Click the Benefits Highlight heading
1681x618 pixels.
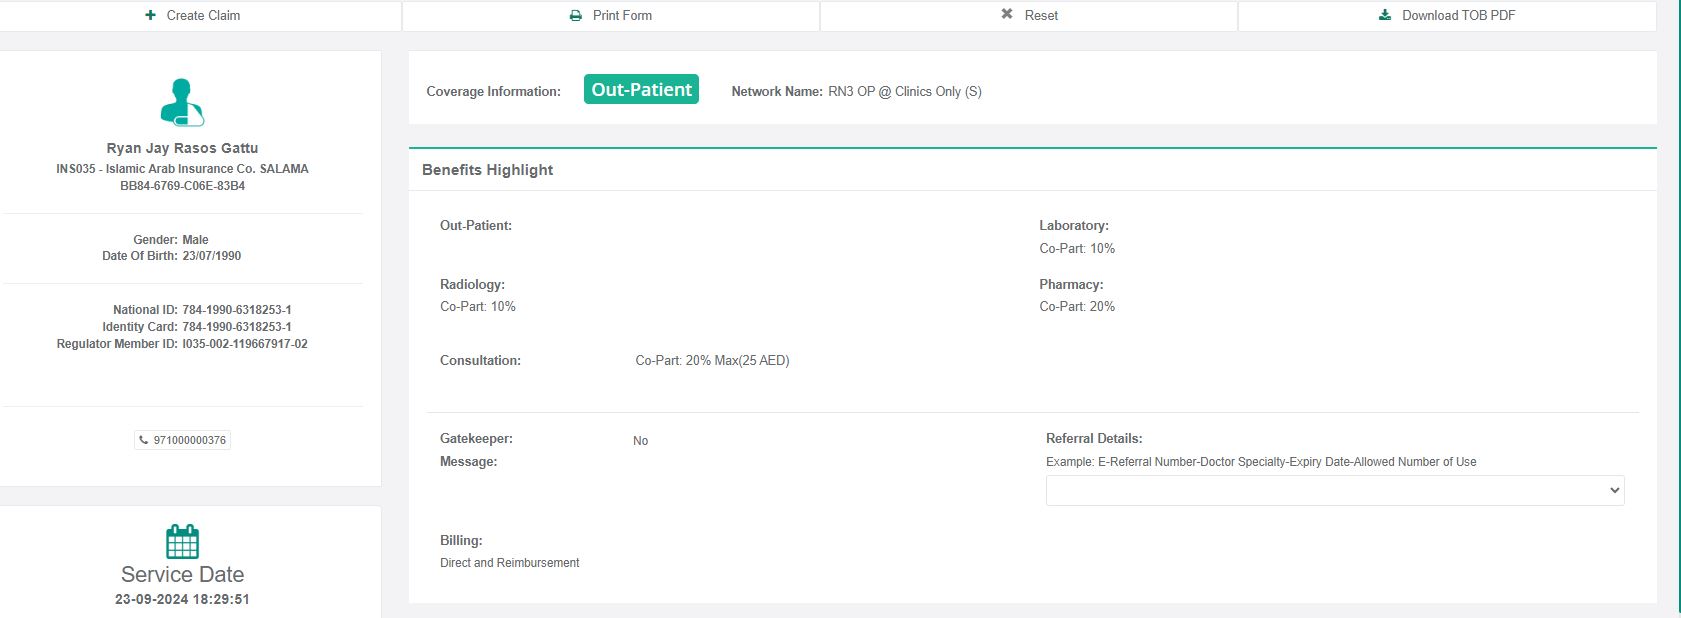(487, 170)
